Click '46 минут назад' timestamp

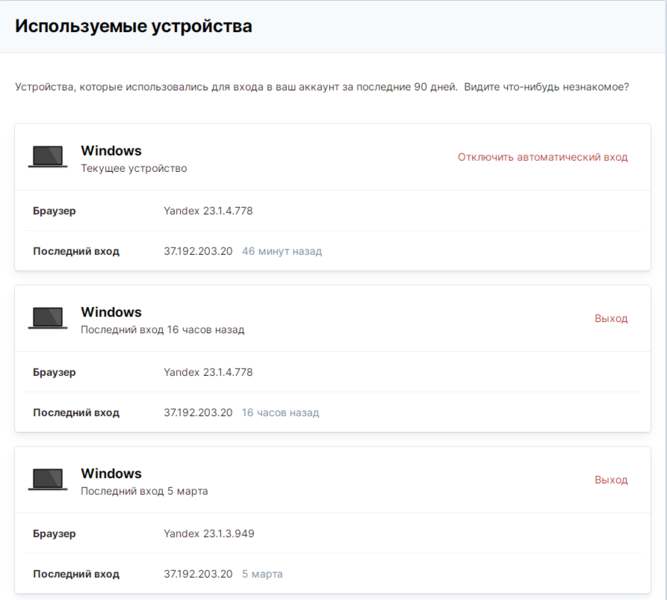(x=282, y=251)
